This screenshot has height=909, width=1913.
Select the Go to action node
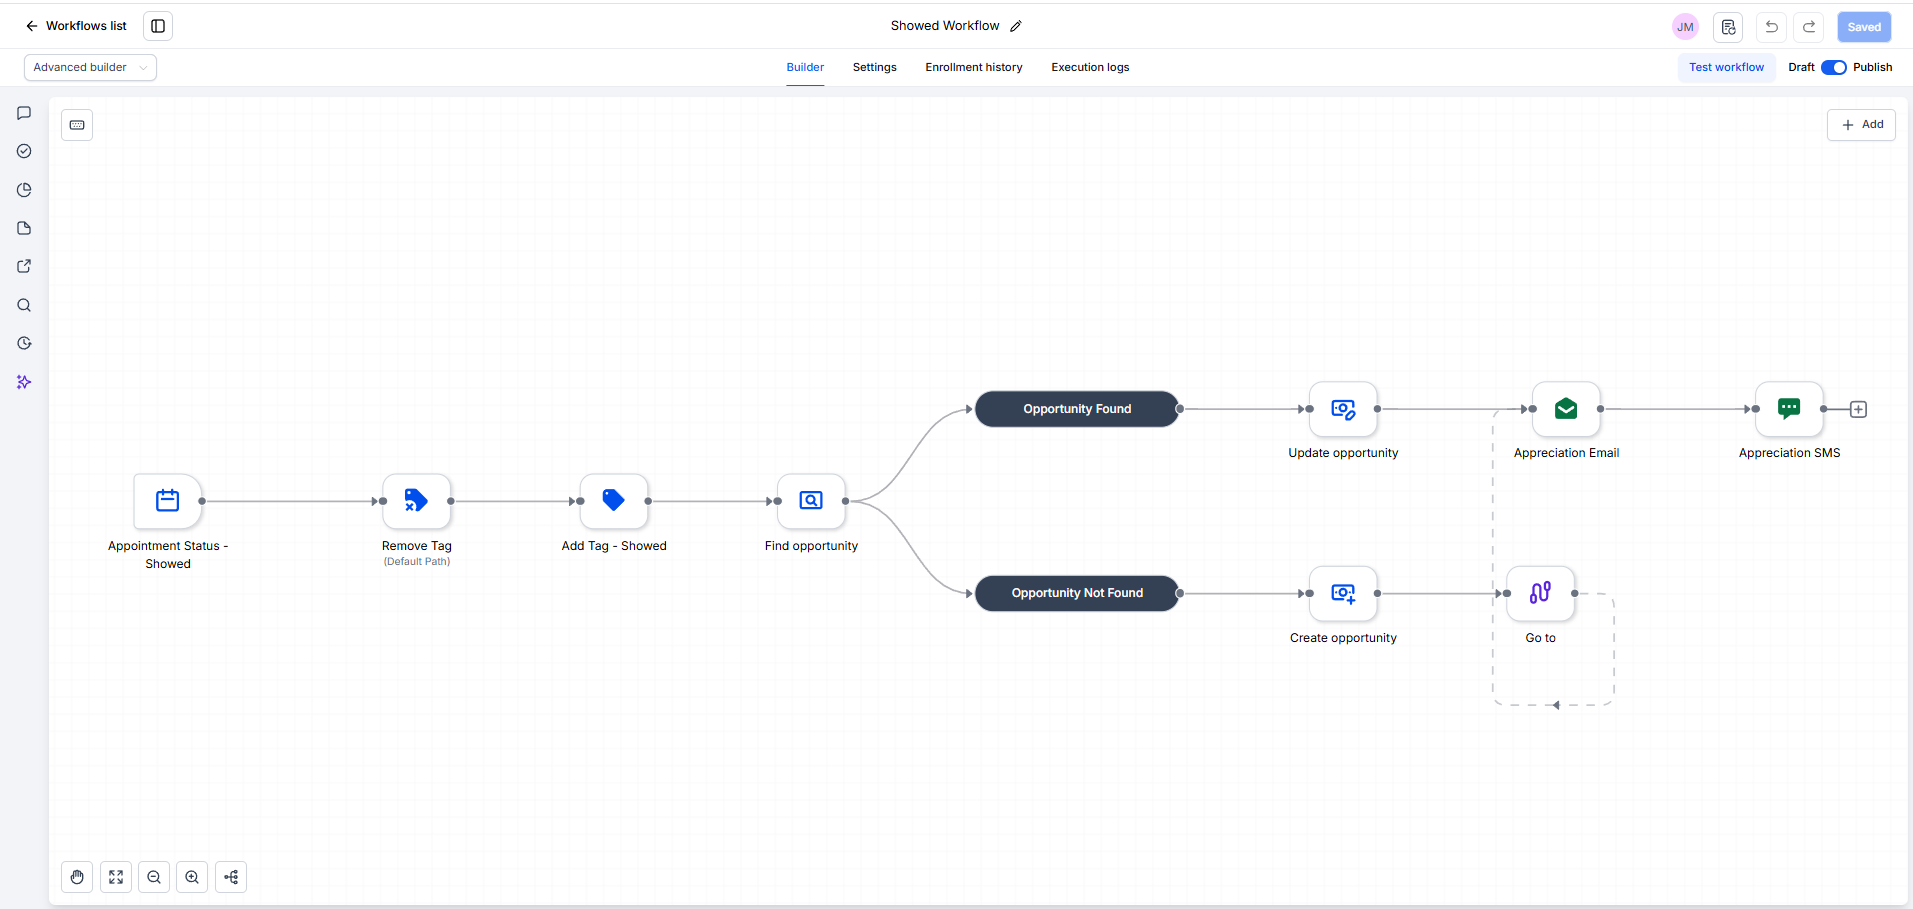click(1540, 593)
